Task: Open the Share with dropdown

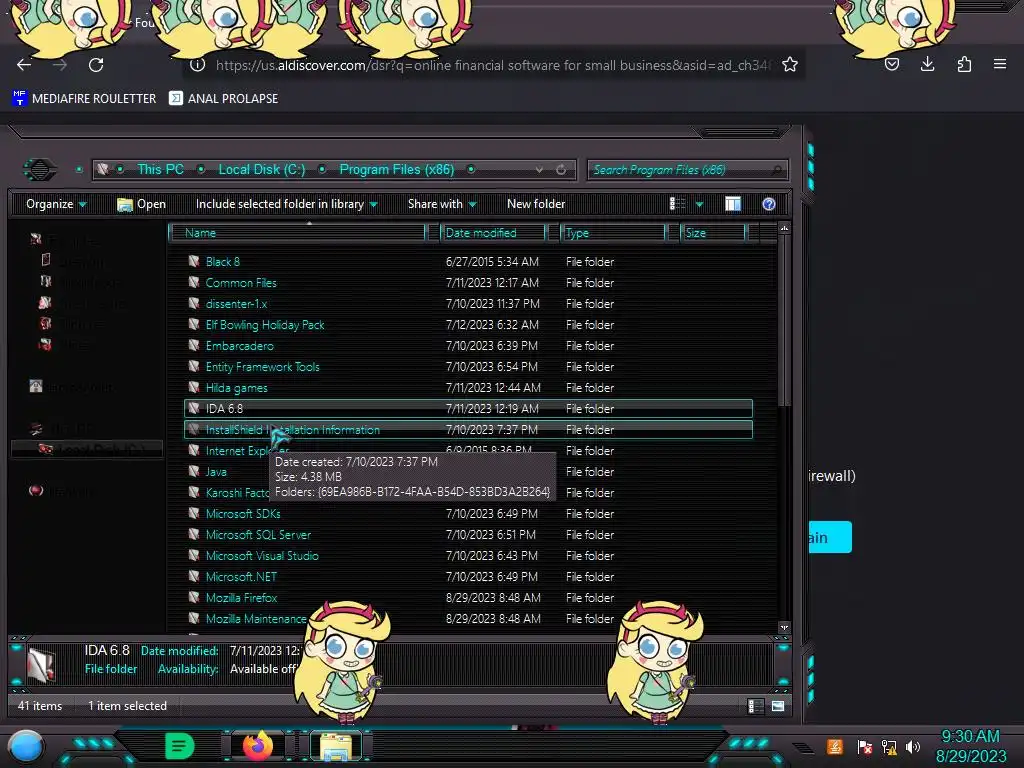Action: (x=442, y=204)
